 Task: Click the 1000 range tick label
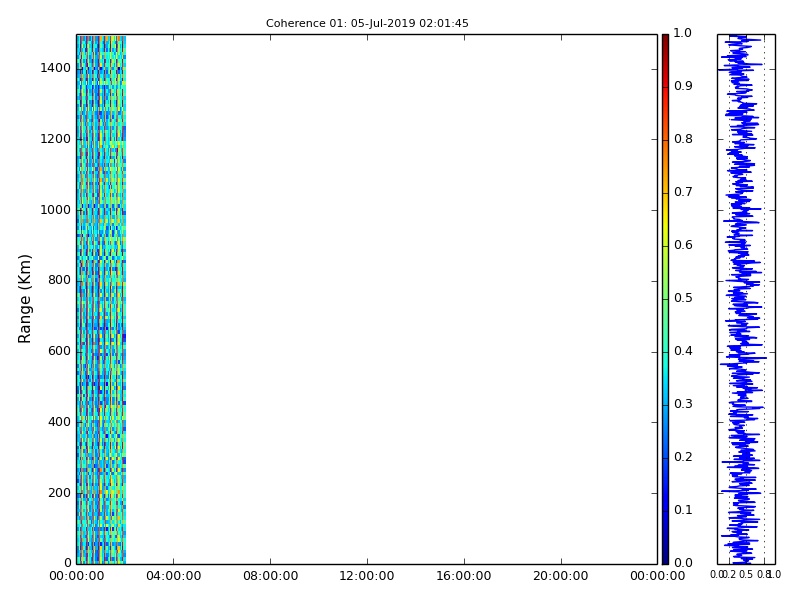point(56,210)
